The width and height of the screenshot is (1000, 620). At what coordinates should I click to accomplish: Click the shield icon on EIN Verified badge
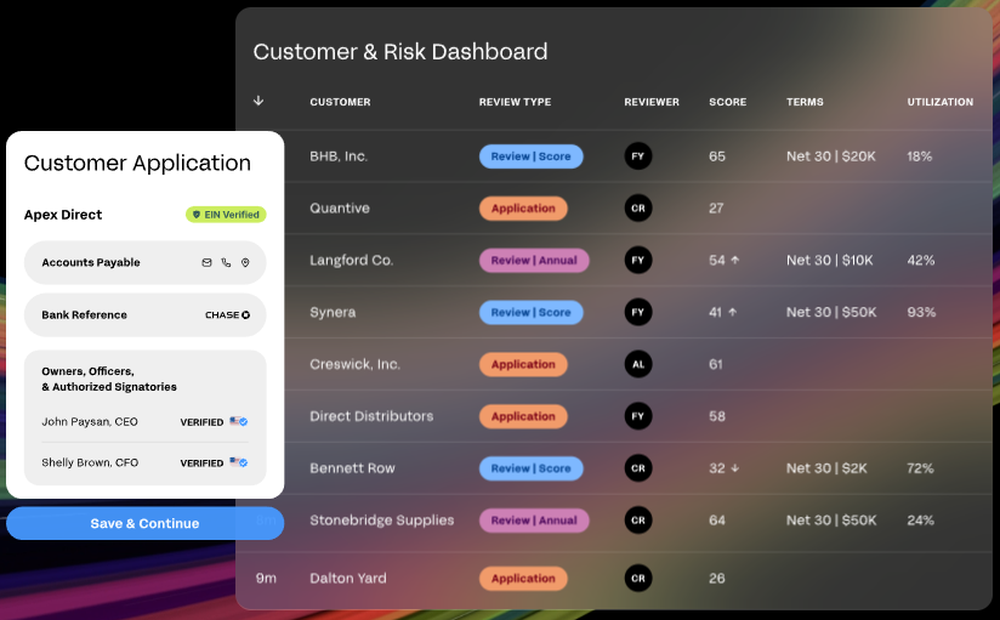tap(196, 213)
